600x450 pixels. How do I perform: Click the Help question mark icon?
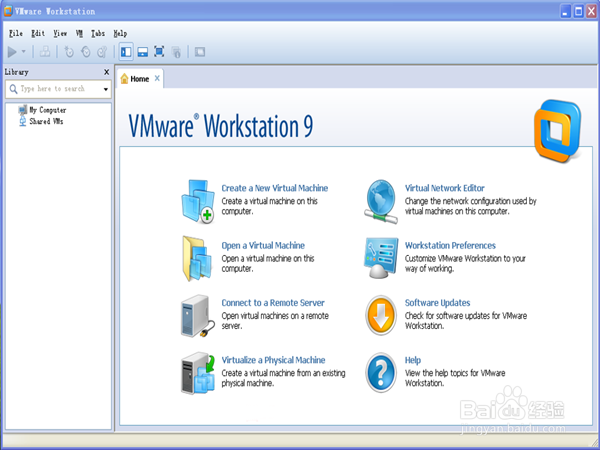pos(381,373)
